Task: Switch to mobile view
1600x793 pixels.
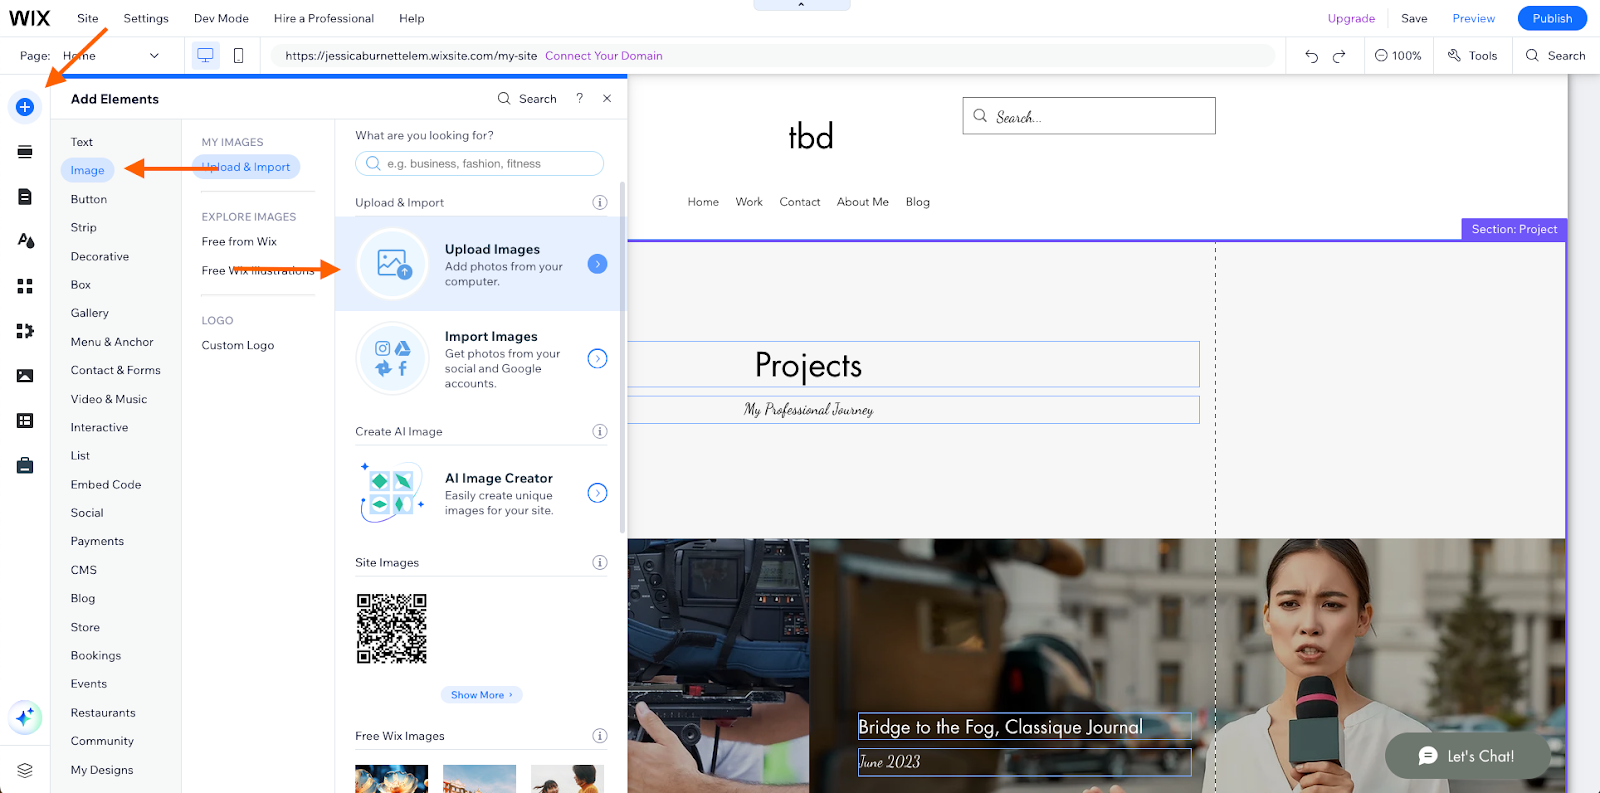Action: (238, 56)
